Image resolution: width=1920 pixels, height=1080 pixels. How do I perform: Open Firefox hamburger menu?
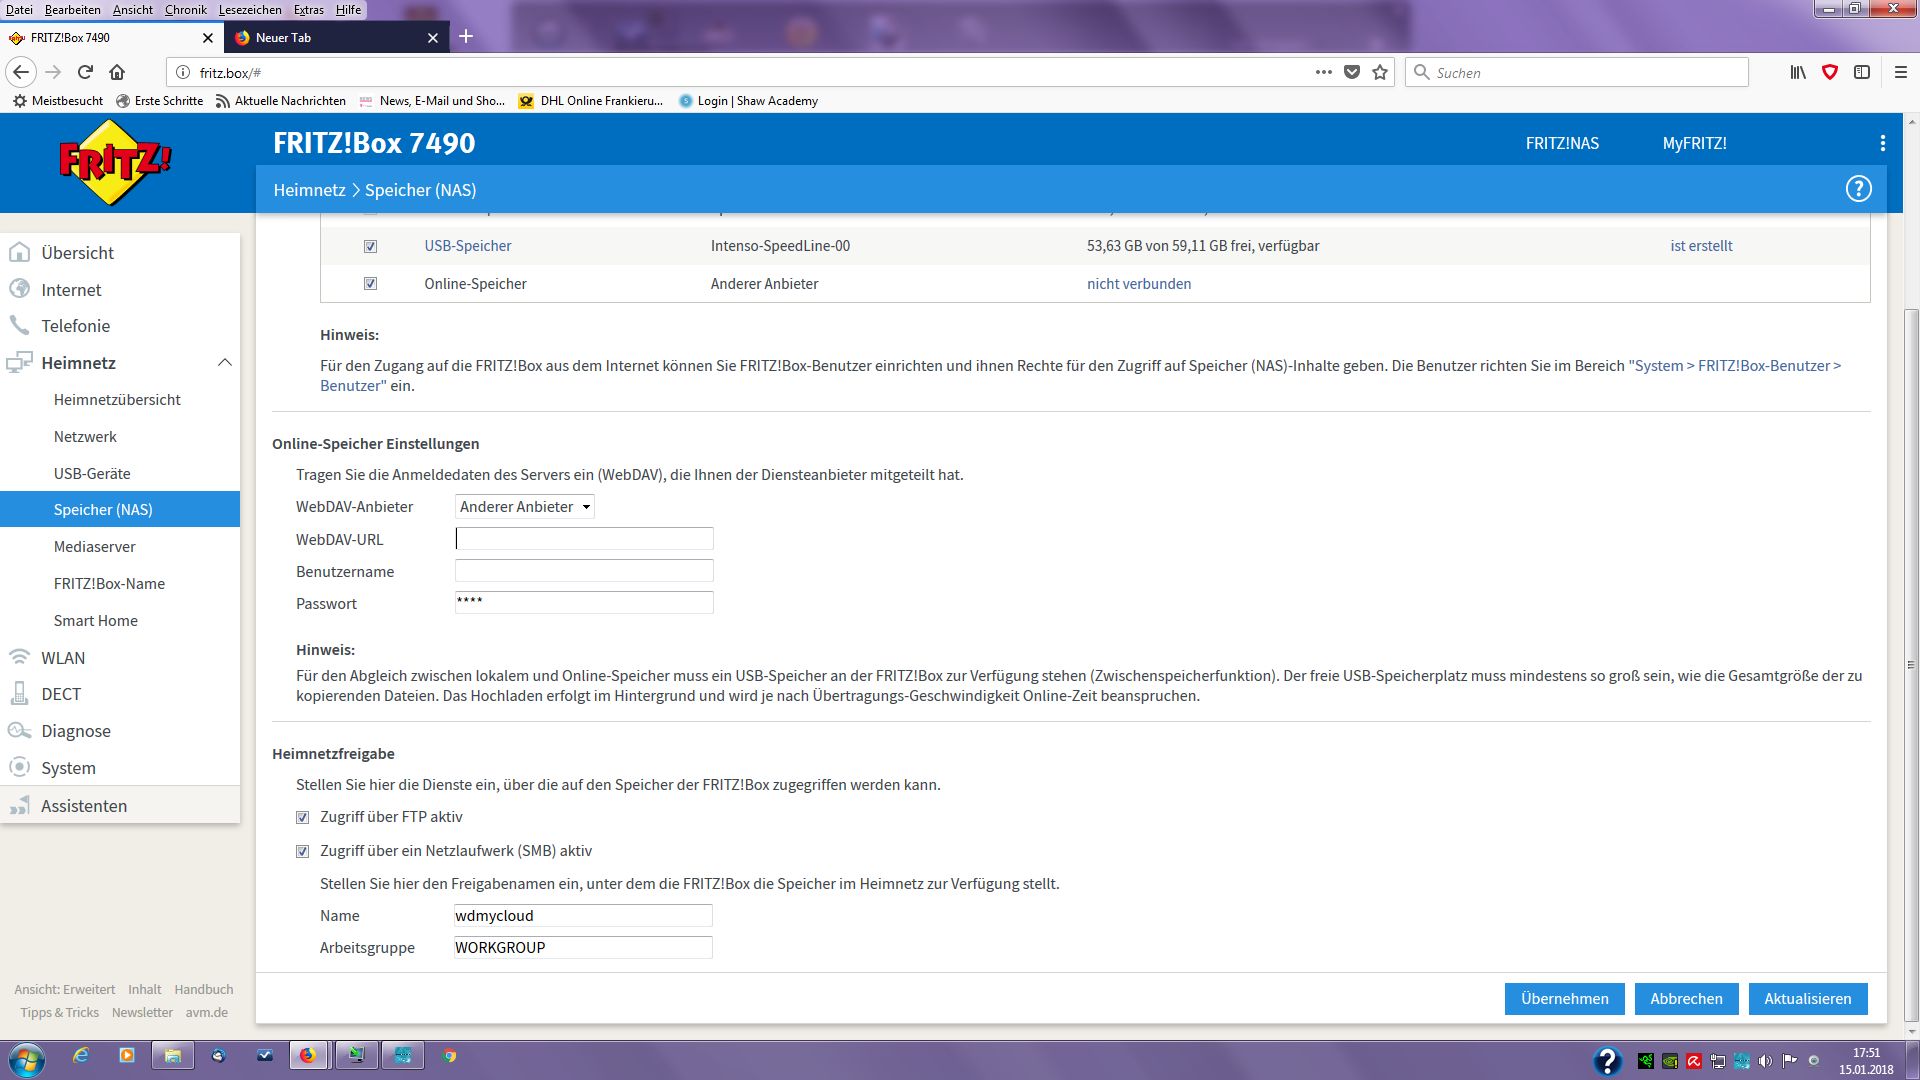tap(1901, 72)
